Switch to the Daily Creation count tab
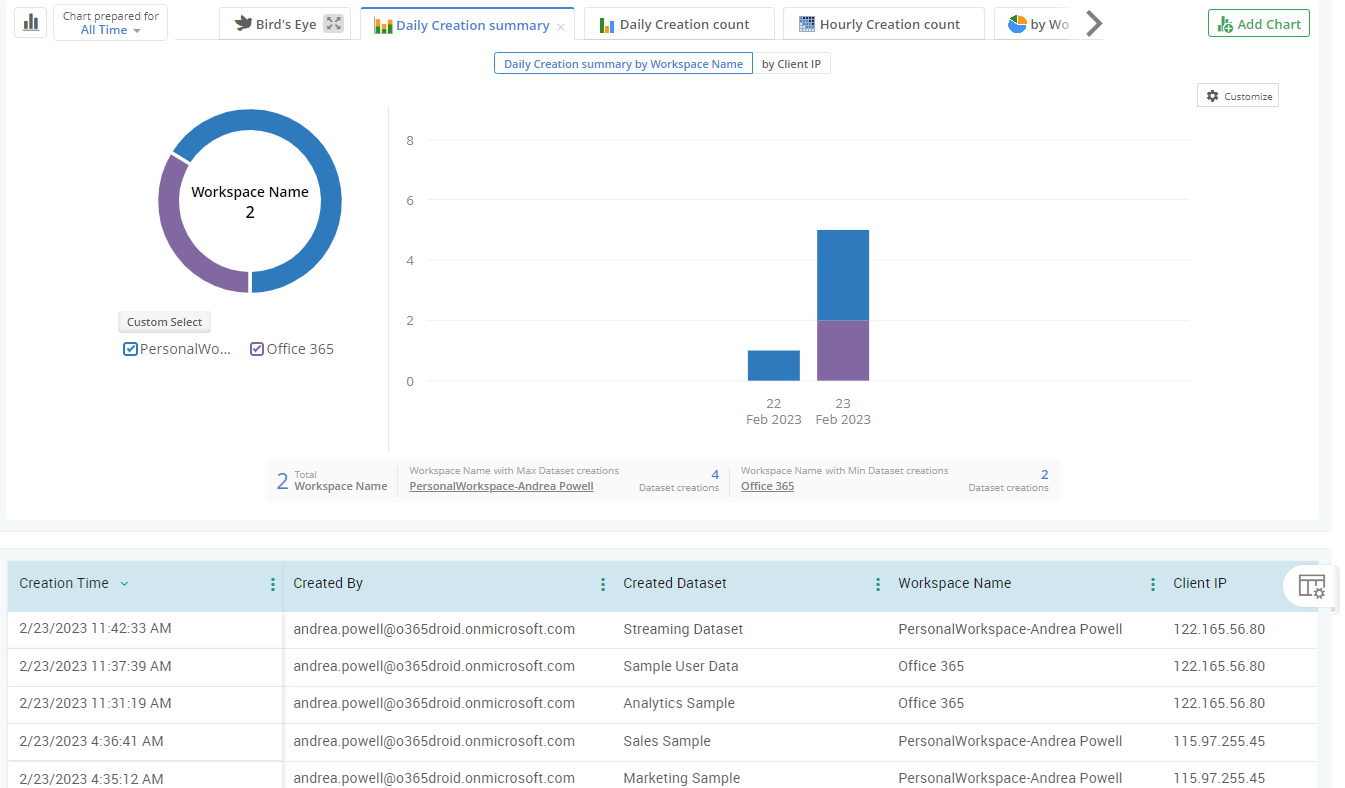This screenshot has height=788, width=1345. (x=679, y=23)
